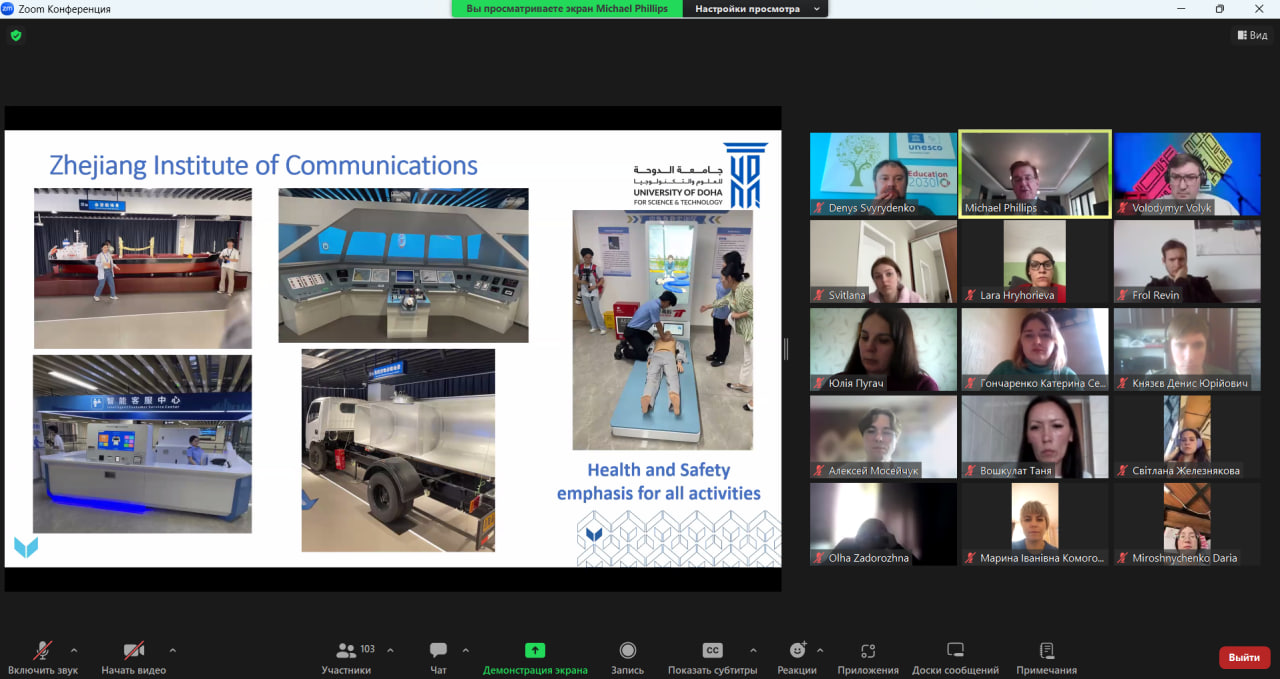Open the View (Вид) menu
This screenshot has width=1280, height=679.
coord(1252,35)
